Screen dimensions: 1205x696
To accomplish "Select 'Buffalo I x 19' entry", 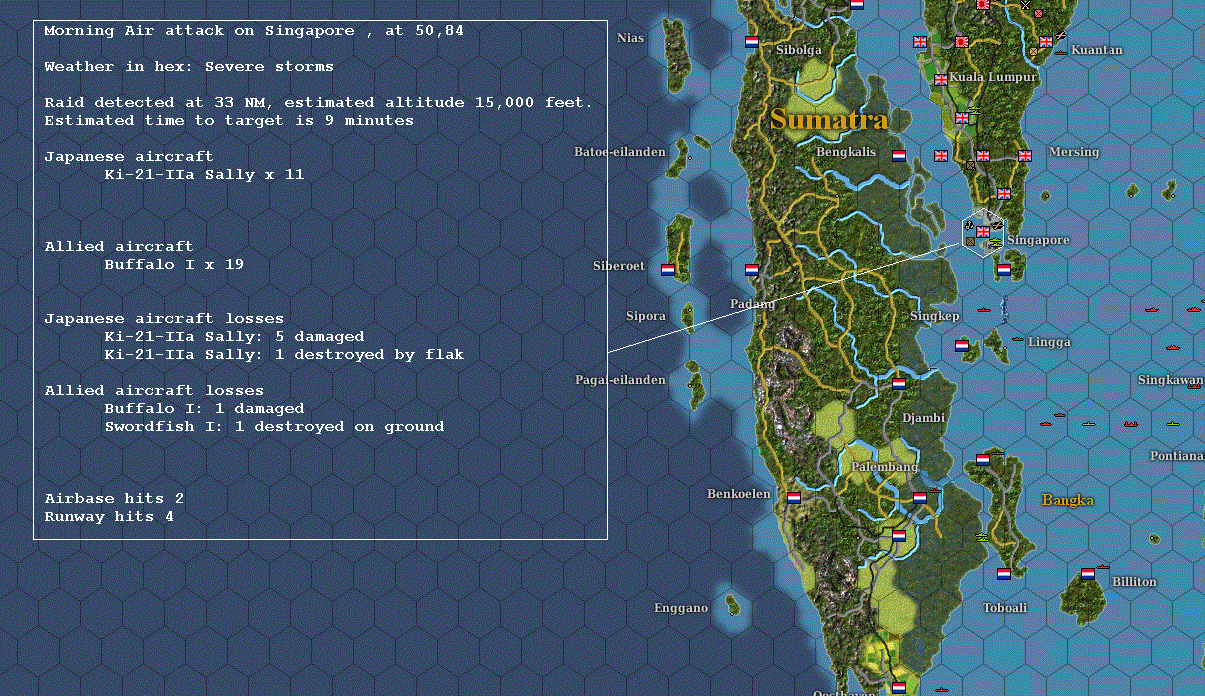I will 174,265.
